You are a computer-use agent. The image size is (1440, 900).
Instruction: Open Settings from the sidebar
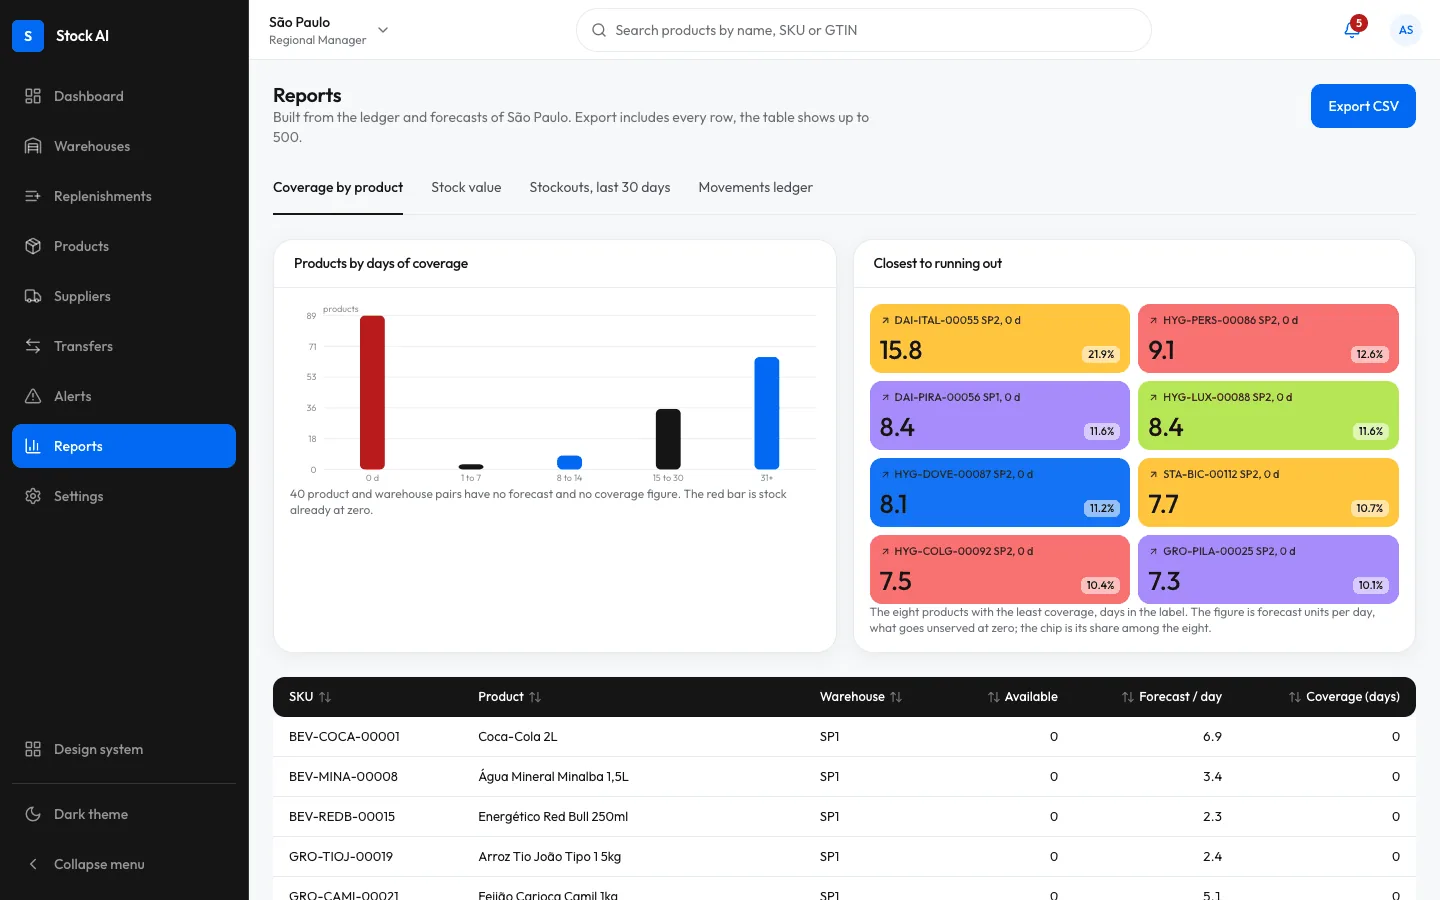pyautogui.click(x=124, y=496)
